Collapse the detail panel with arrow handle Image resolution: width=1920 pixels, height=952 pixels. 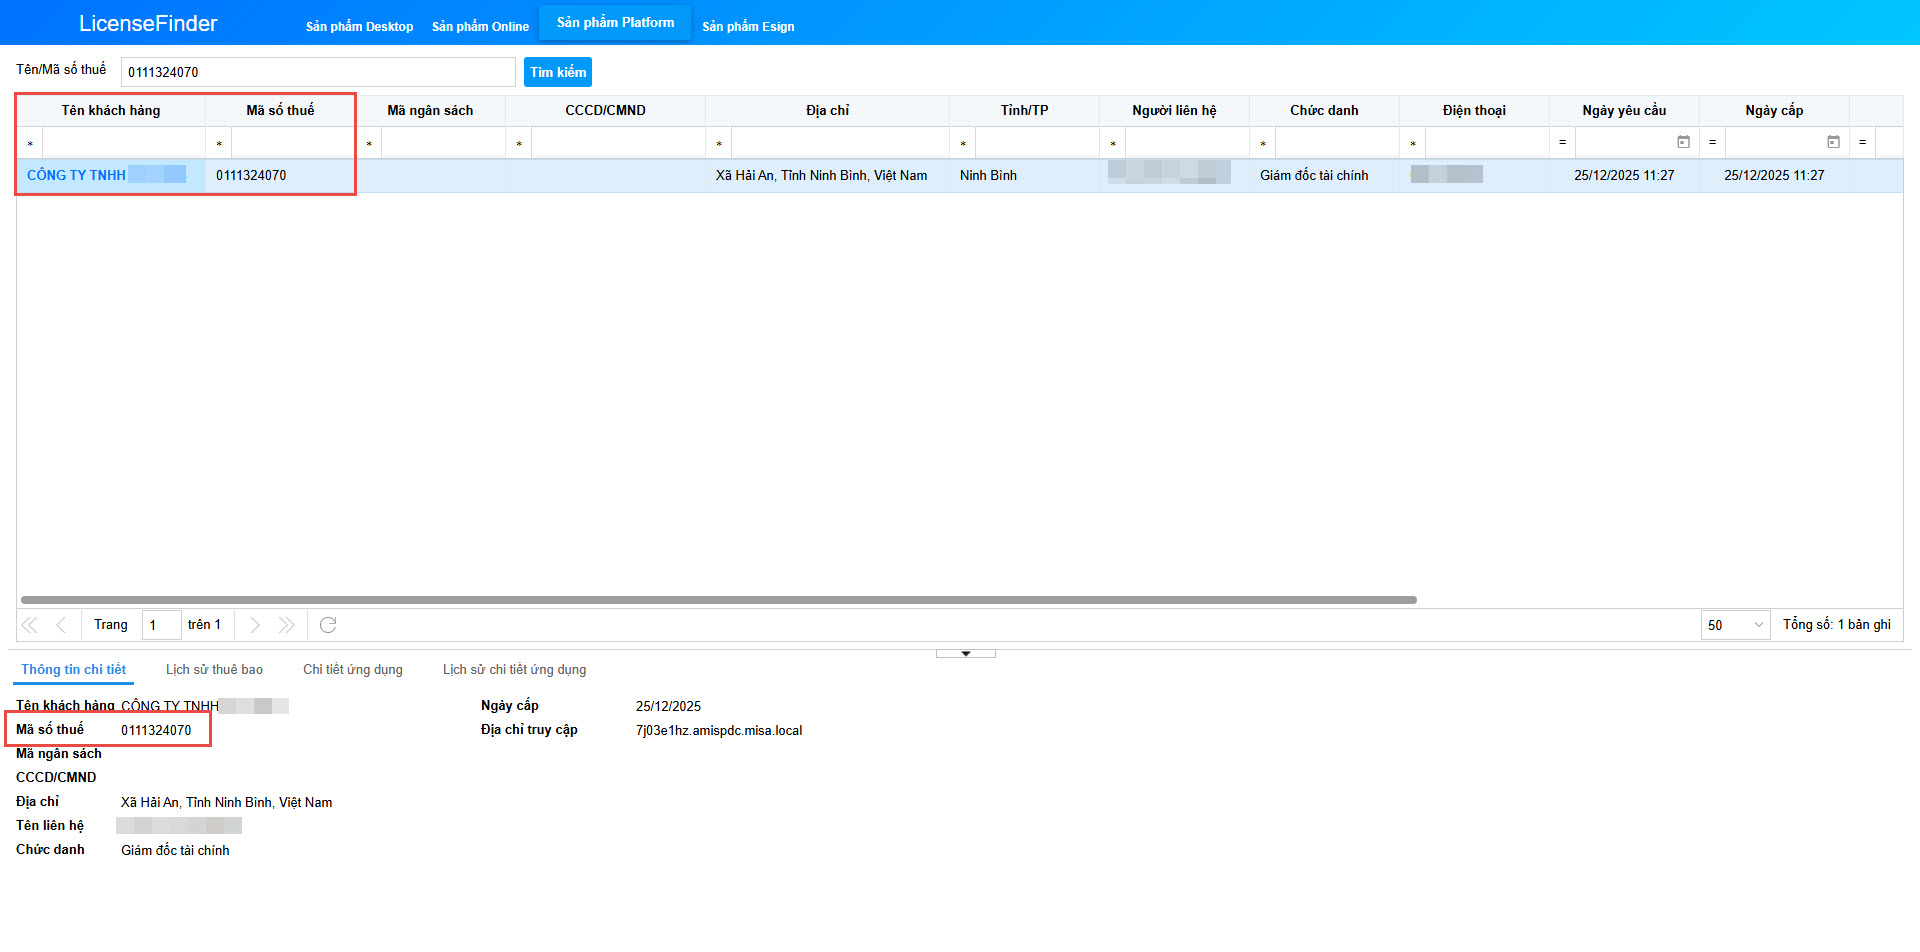tap(965, 654)
